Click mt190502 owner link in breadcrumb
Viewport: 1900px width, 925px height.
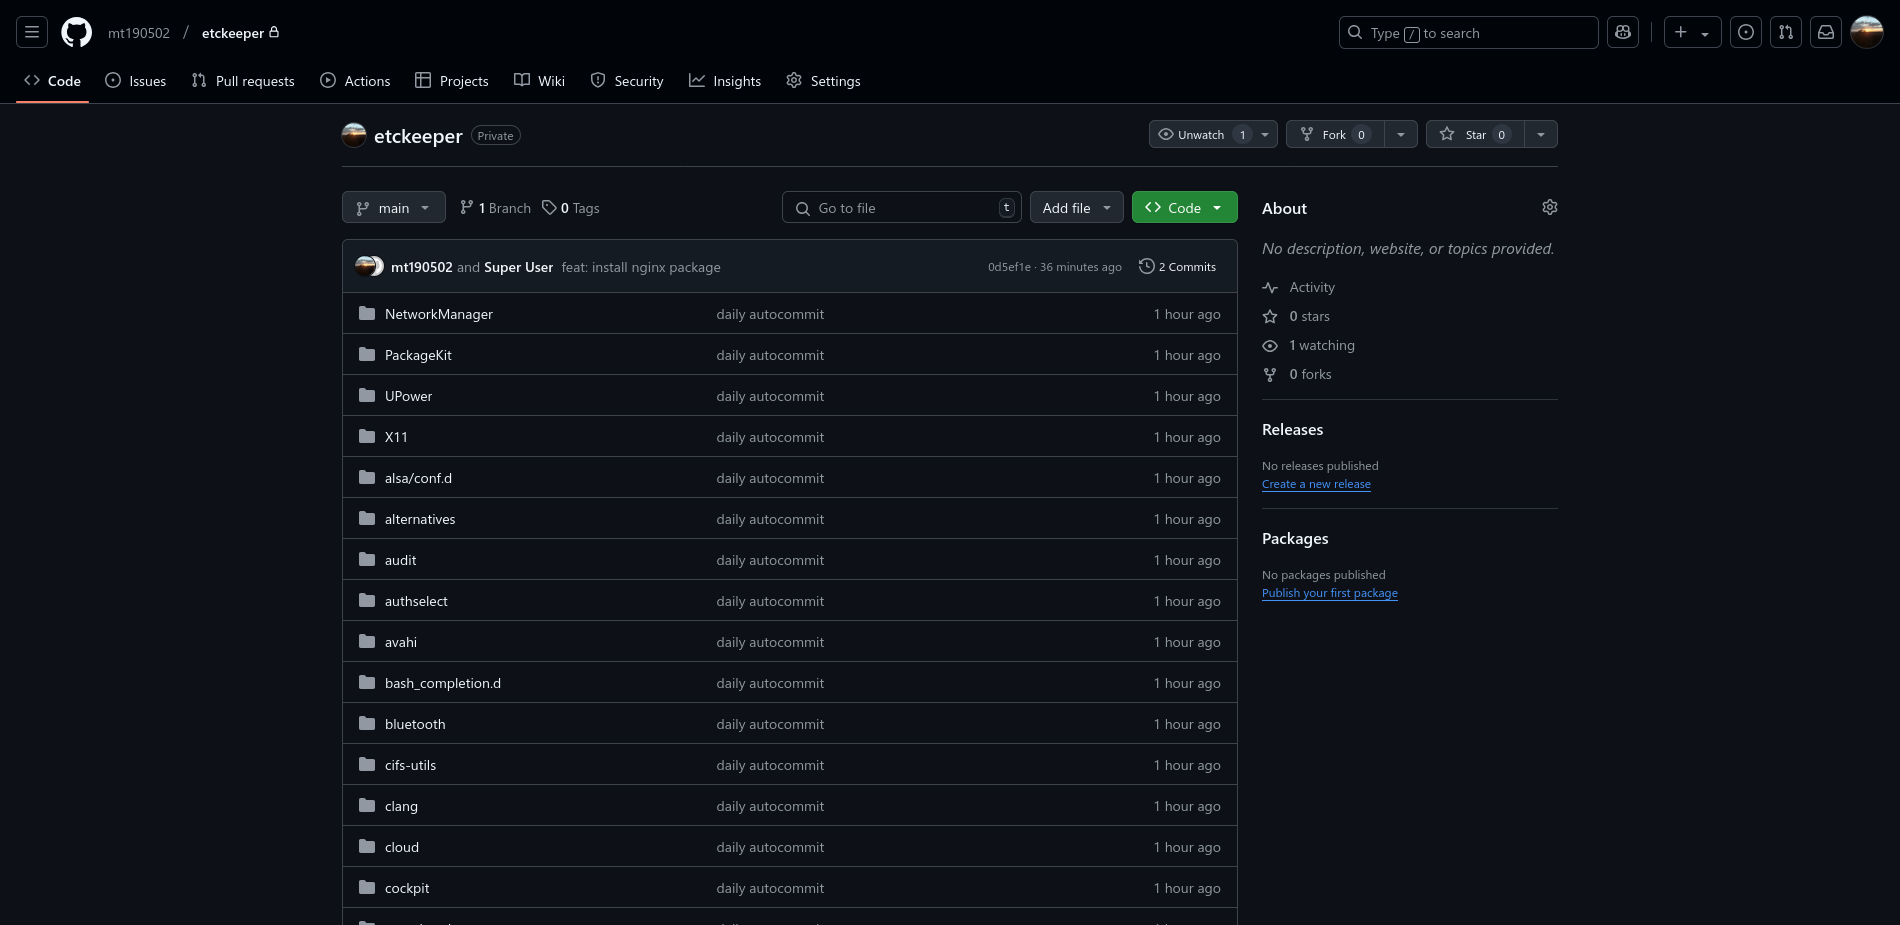point(139,33)
